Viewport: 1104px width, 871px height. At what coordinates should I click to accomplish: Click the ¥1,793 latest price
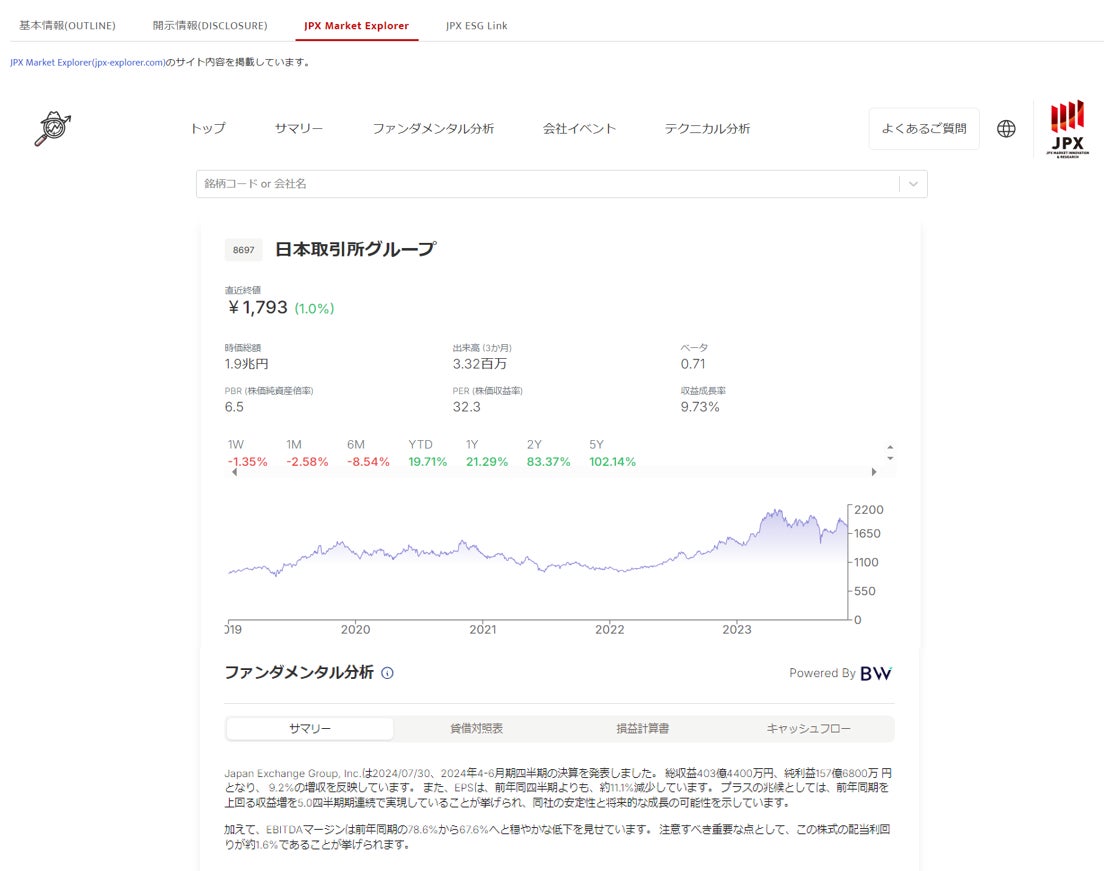(257, 308)
